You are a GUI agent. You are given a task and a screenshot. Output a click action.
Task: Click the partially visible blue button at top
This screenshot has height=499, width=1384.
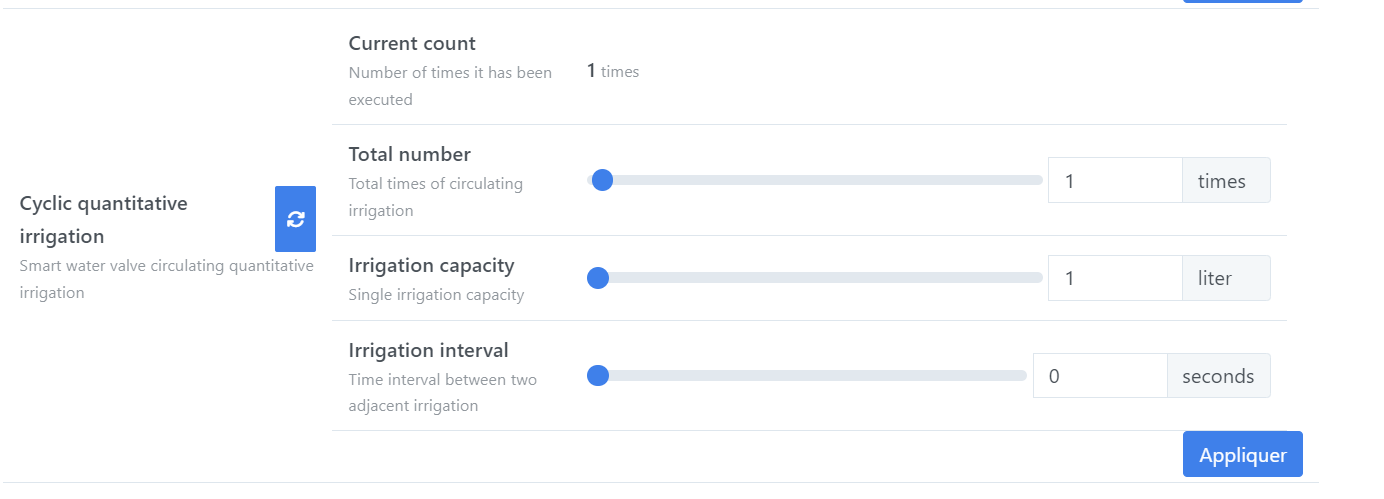(x=1243, y=1)
